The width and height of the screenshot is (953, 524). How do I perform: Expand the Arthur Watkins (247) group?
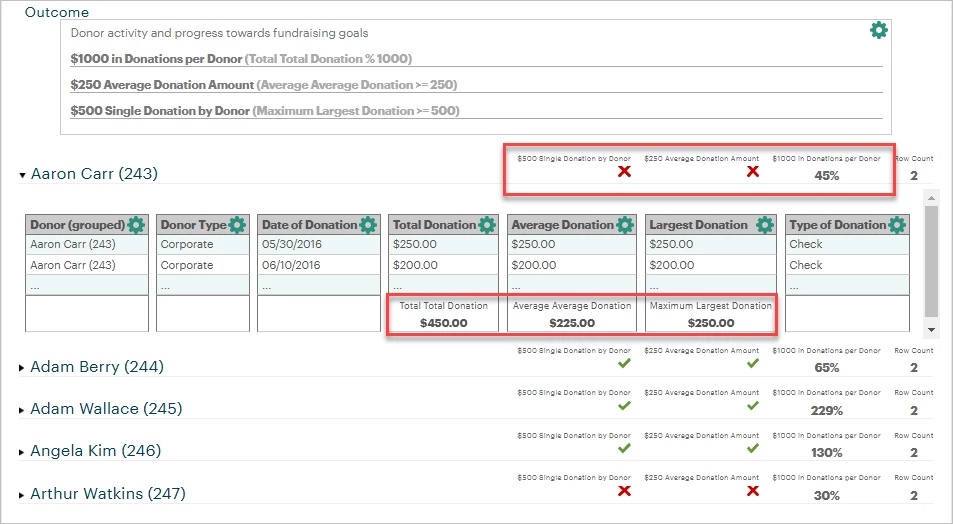pos(22,495)
